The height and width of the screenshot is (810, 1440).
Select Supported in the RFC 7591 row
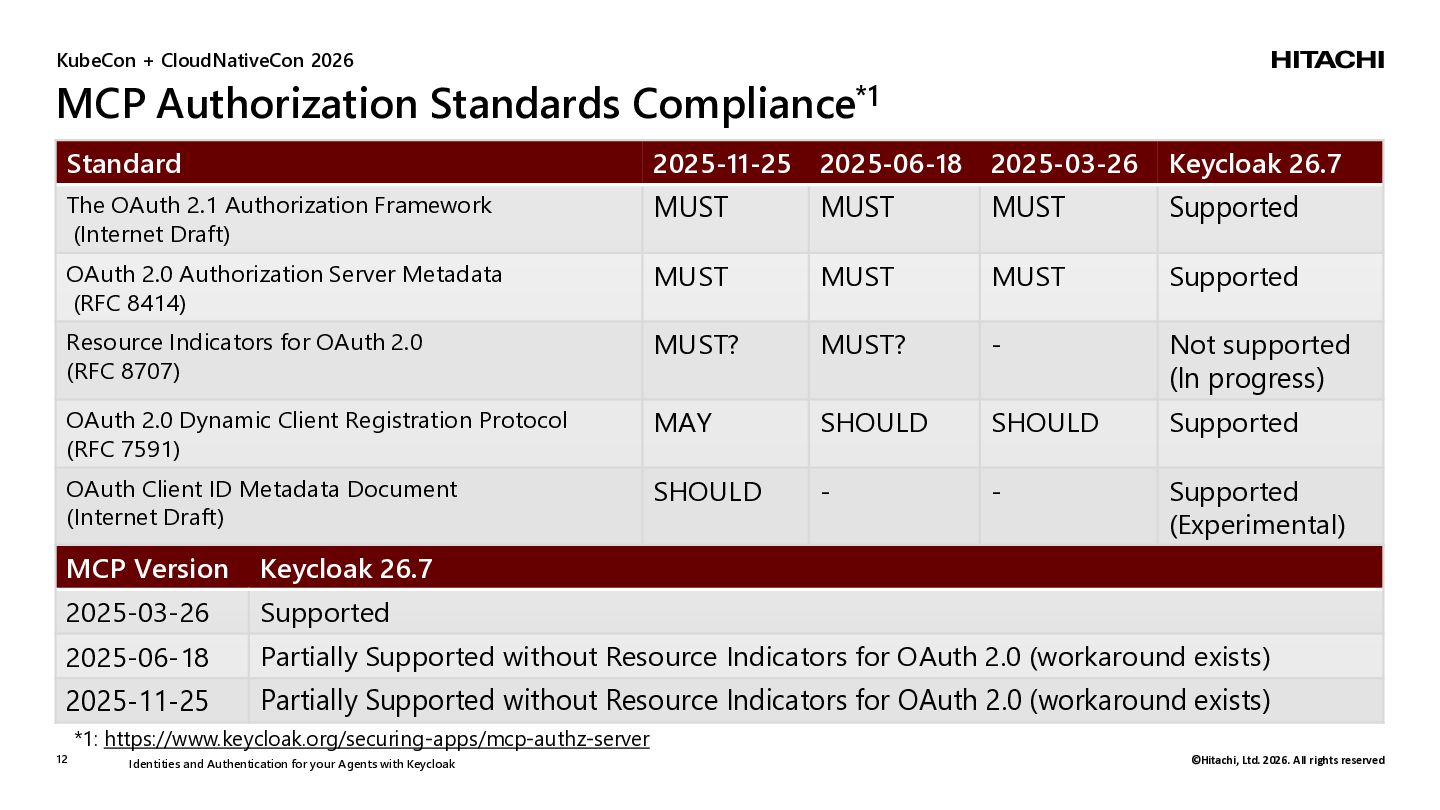click(x=1234, y=423)
